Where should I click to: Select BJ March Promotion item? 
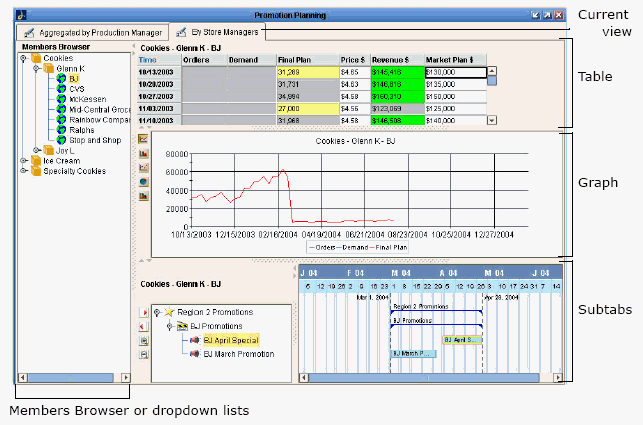(239, 354)
